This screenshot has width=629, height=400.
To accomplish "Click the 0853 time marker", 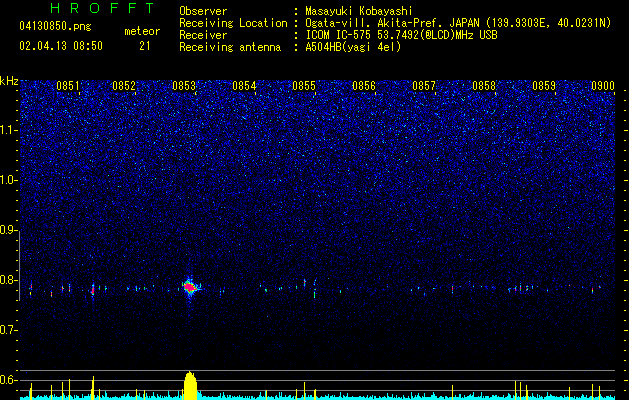I will click(x=184, y=86).
